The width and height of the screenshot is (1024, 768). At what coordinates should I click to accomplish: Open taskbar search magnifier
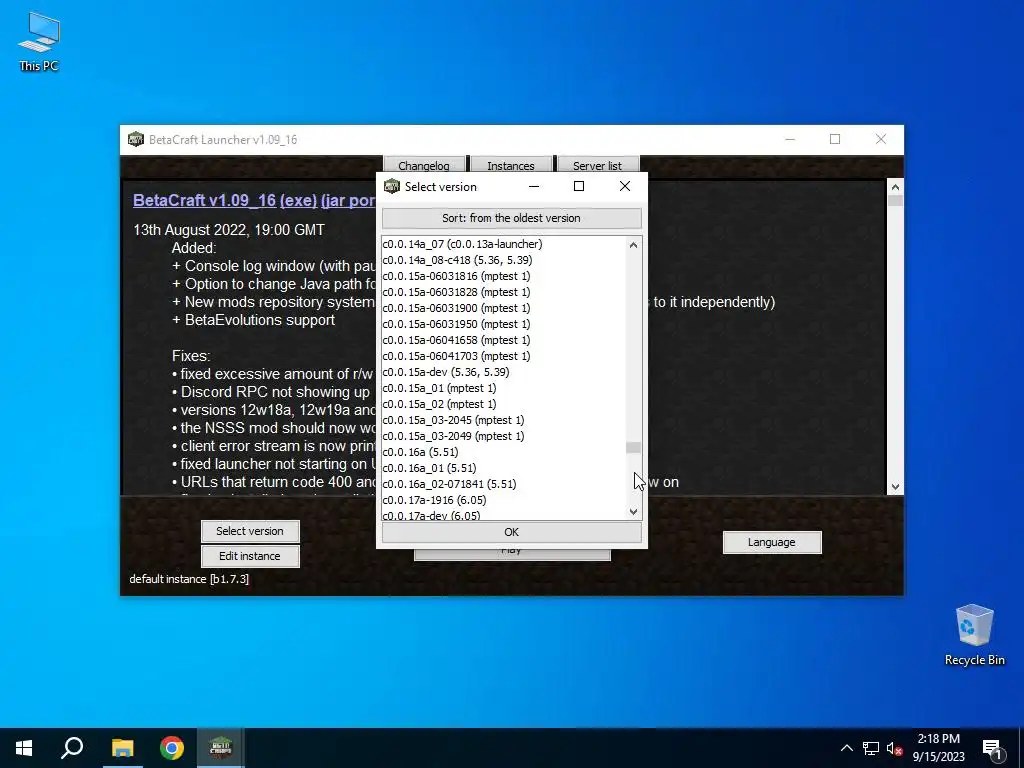72,748
